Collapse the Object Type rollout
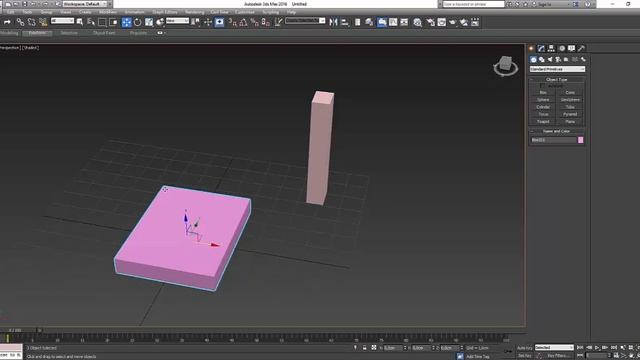 557,80
